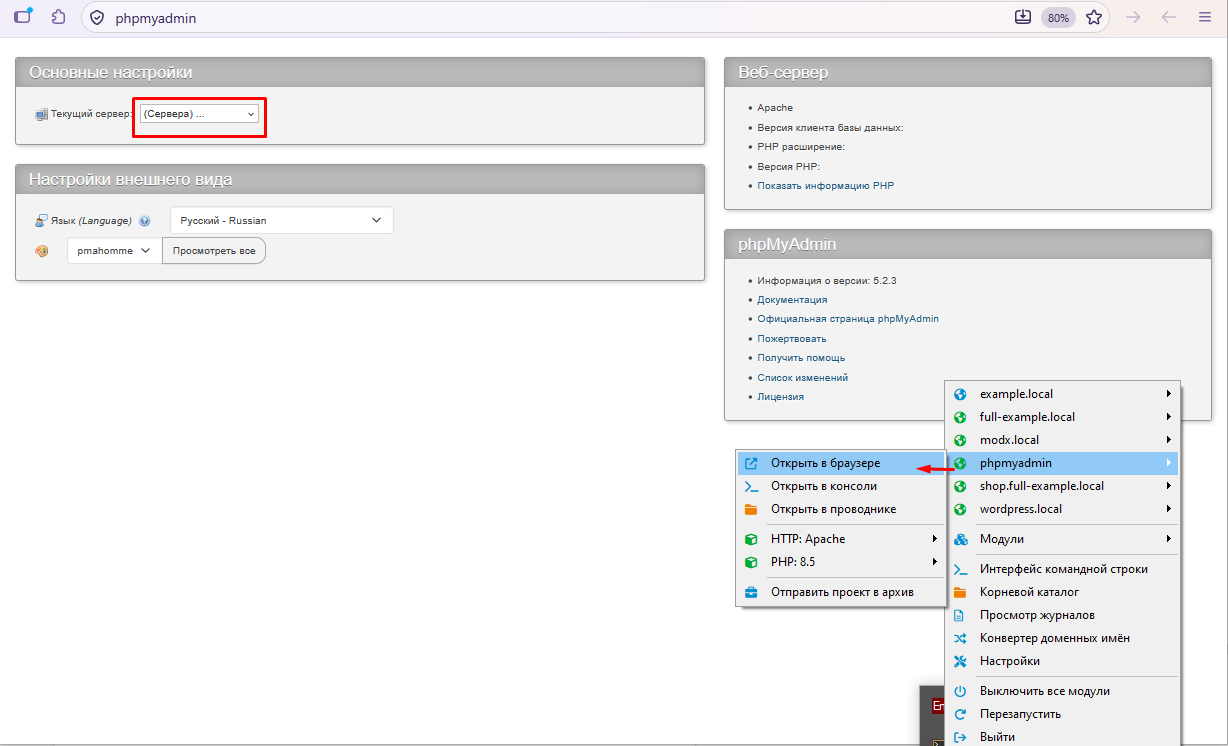
Task: Expand the full-example.local submenu arrow
Action: tap(1168, 417)
